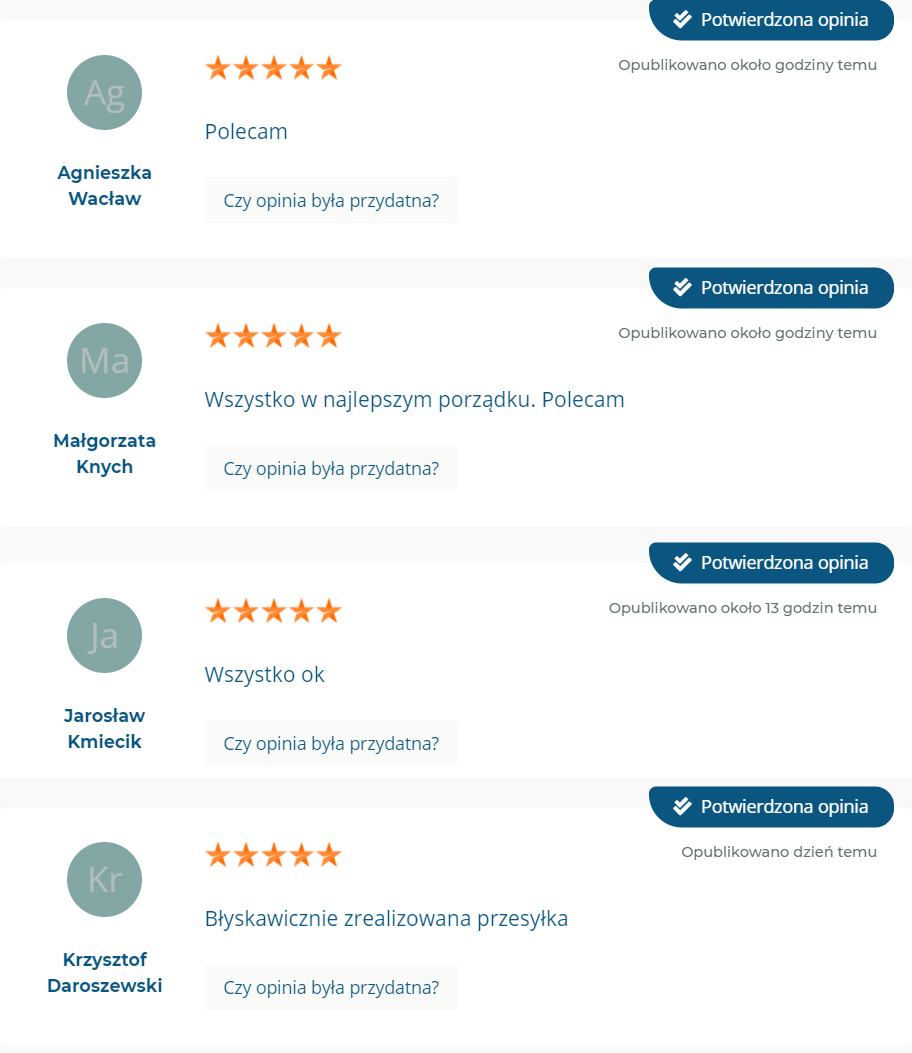Mark 'Wszystko ok' review as helpful
Viewport: 912px width, 1053px height.
pos(331,743)
